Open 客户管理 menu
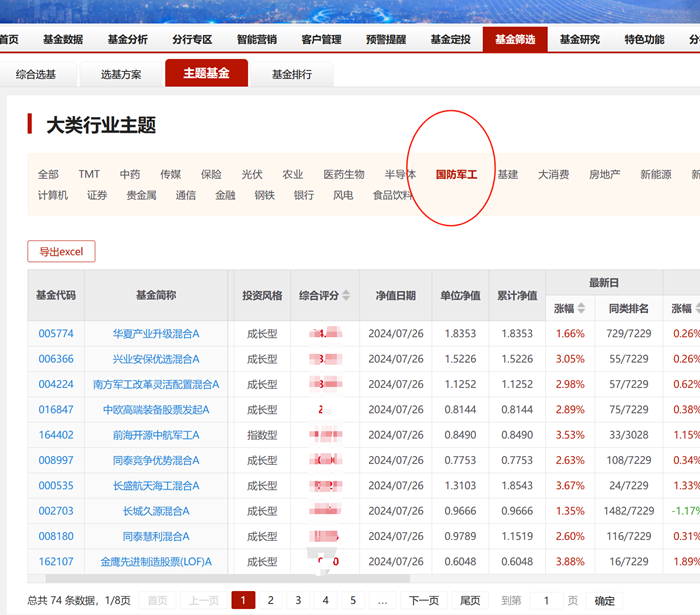 321,39
